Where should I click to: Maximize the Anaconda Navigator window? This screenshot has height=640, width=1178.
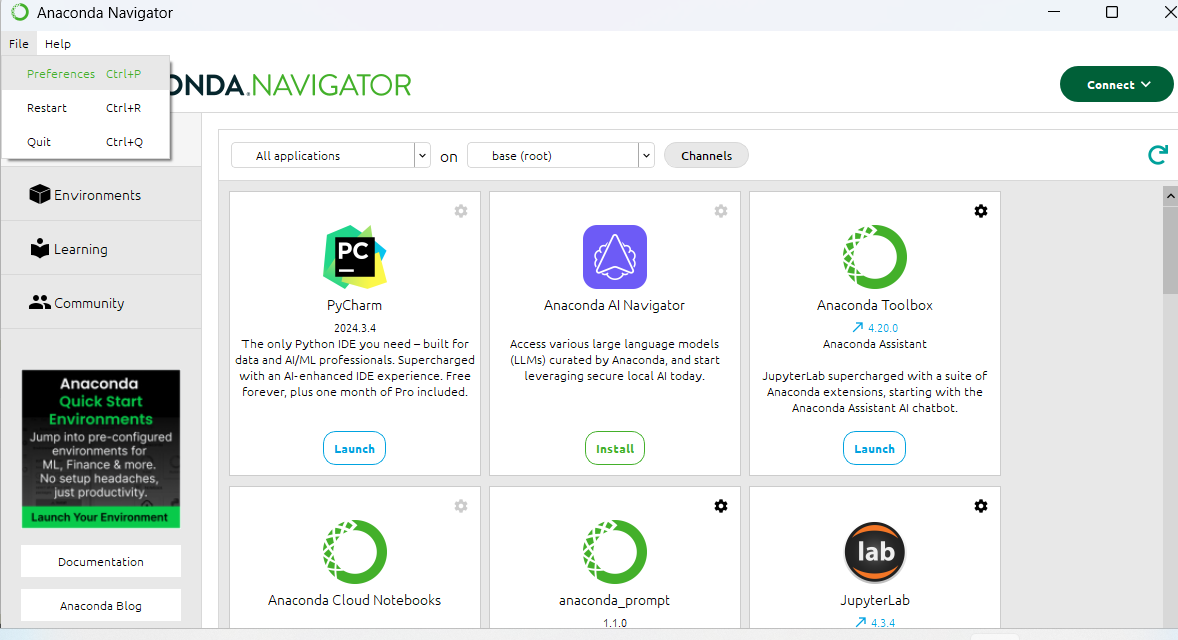[x=1112, y=12]
